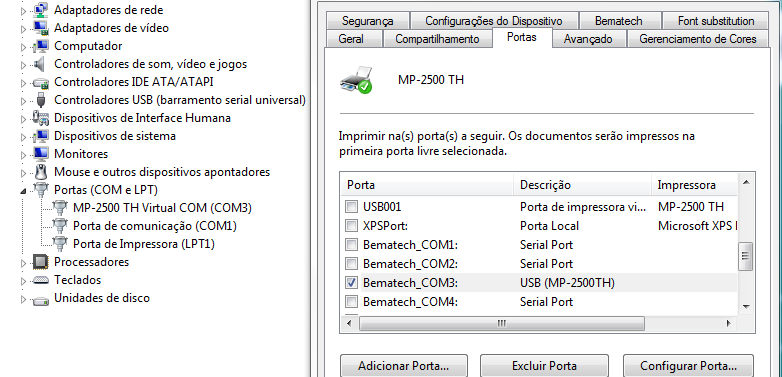Click the Adaptadores de vídeo icon
The width and height of the screenshot is (782, 377).
point(40,28)
